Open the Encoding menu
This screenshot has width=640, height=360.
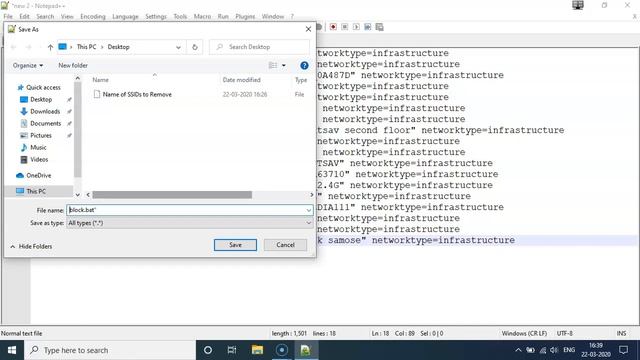pos(93,16)
